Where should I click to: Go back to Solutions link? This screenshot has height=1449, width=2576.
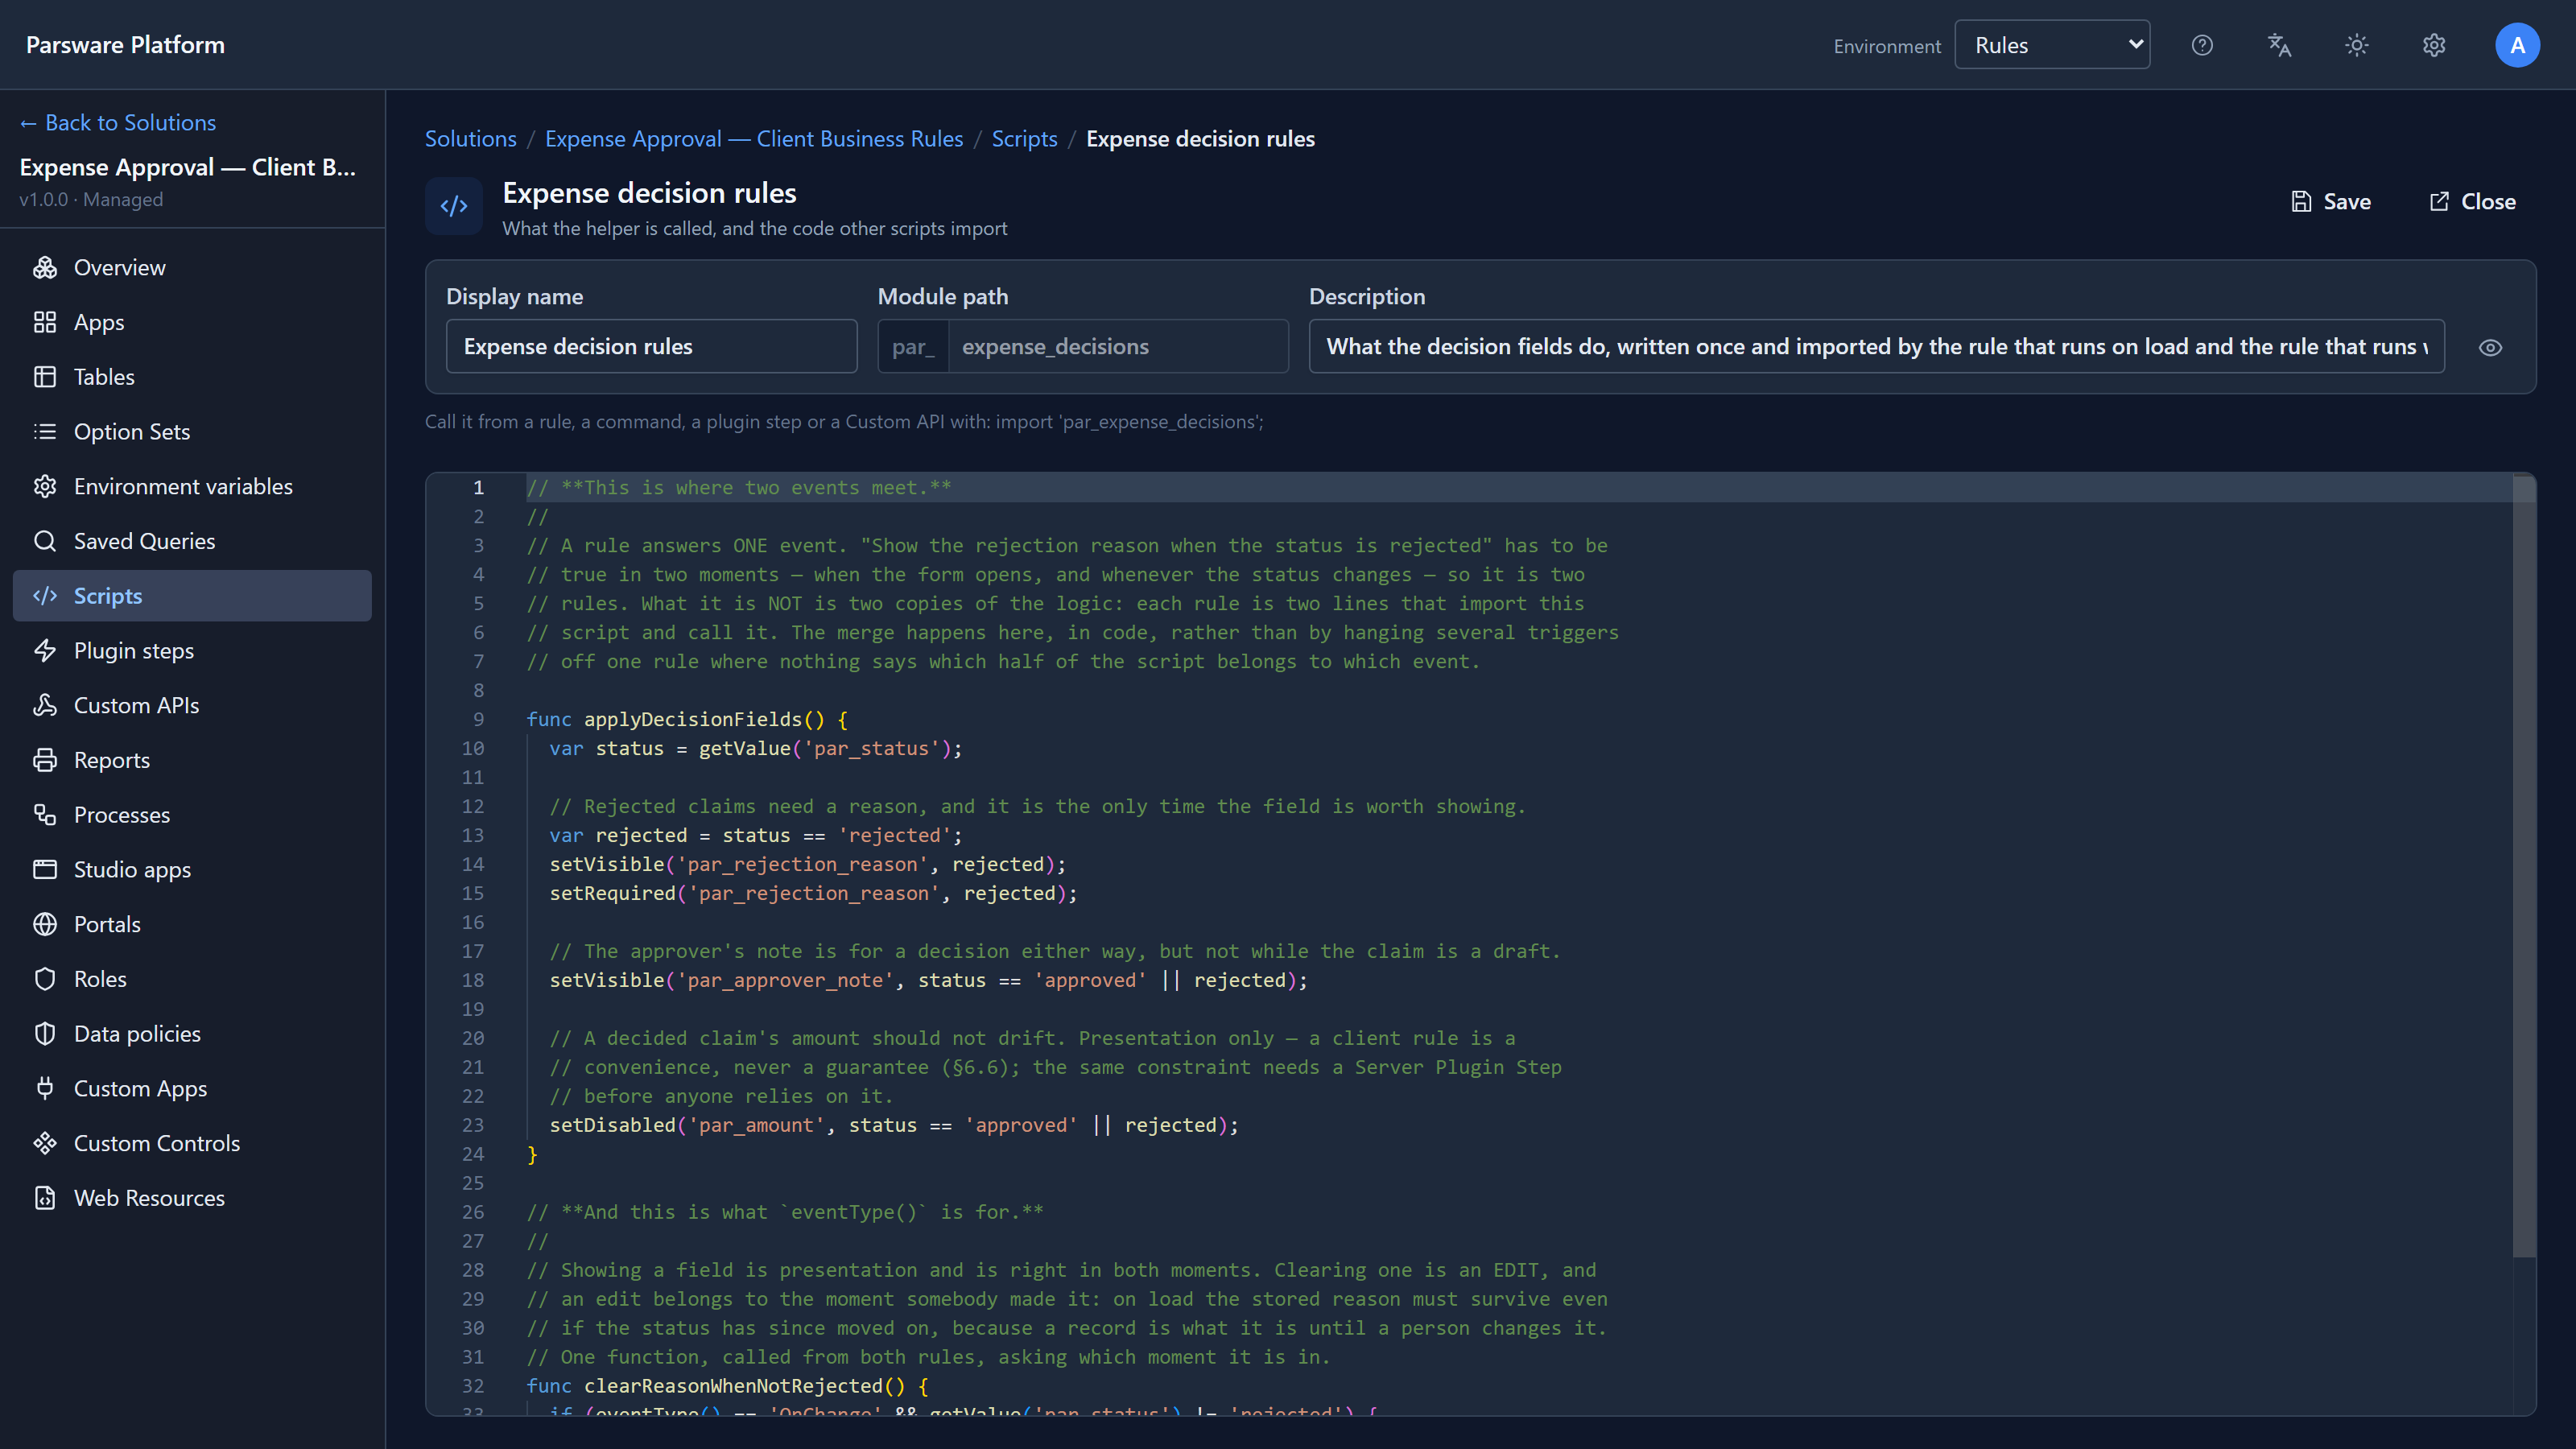[118, 122]
